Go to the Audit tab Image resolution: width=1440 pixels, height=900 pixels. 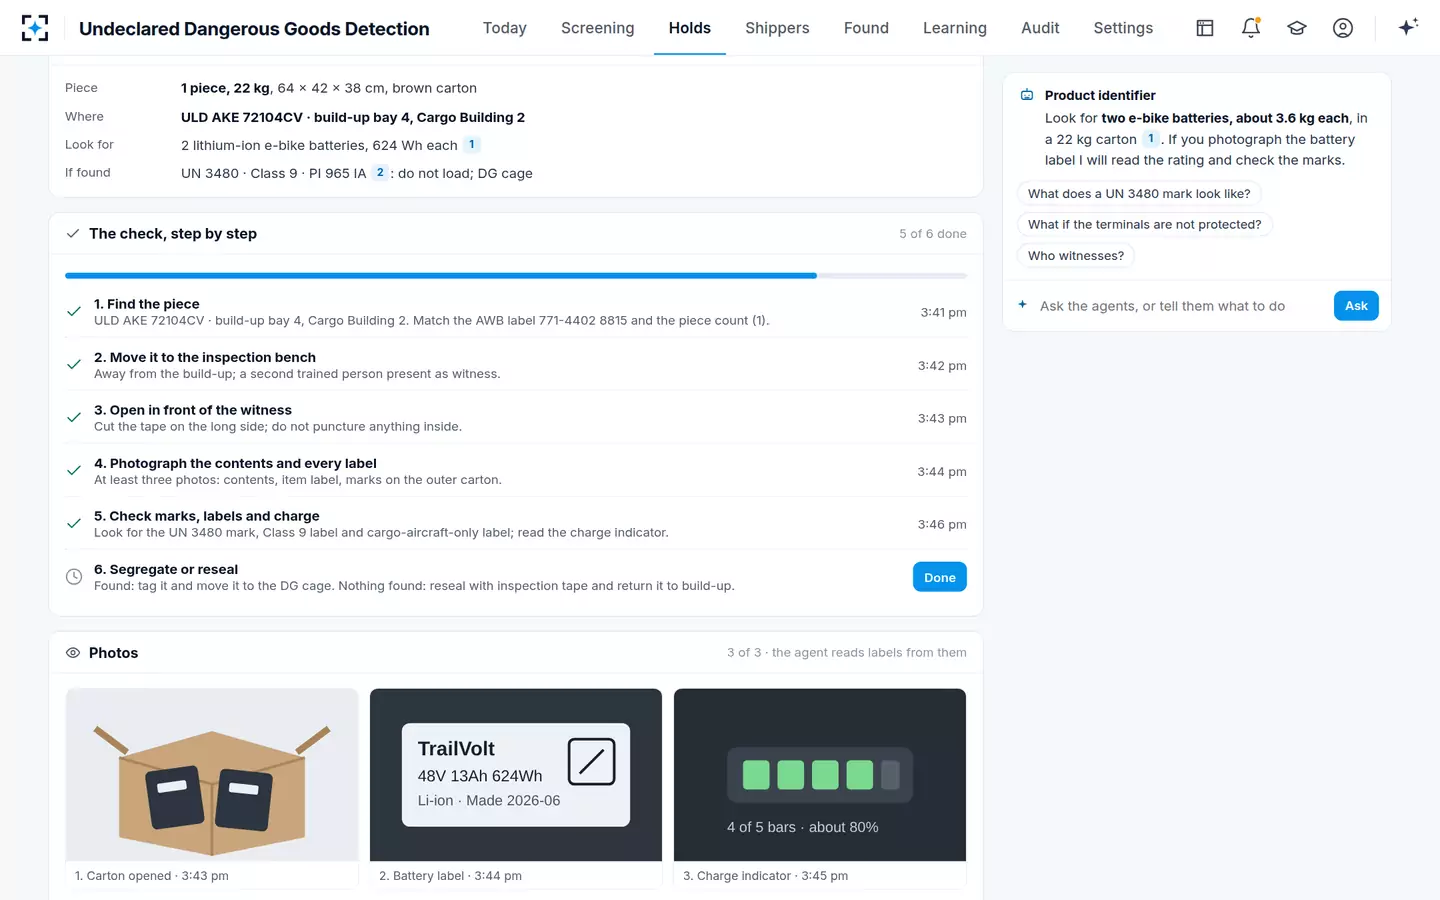1040,28
